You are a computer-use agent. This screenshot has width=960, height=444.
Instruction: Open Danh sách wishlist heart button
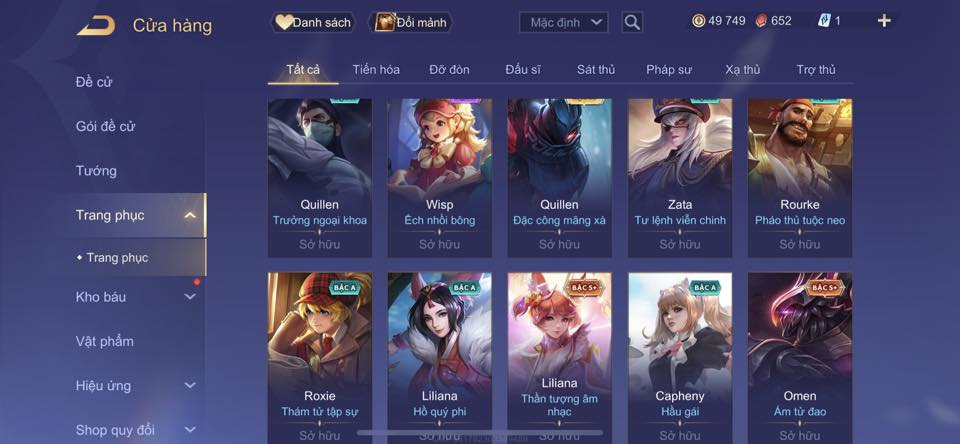pos(313,23)
